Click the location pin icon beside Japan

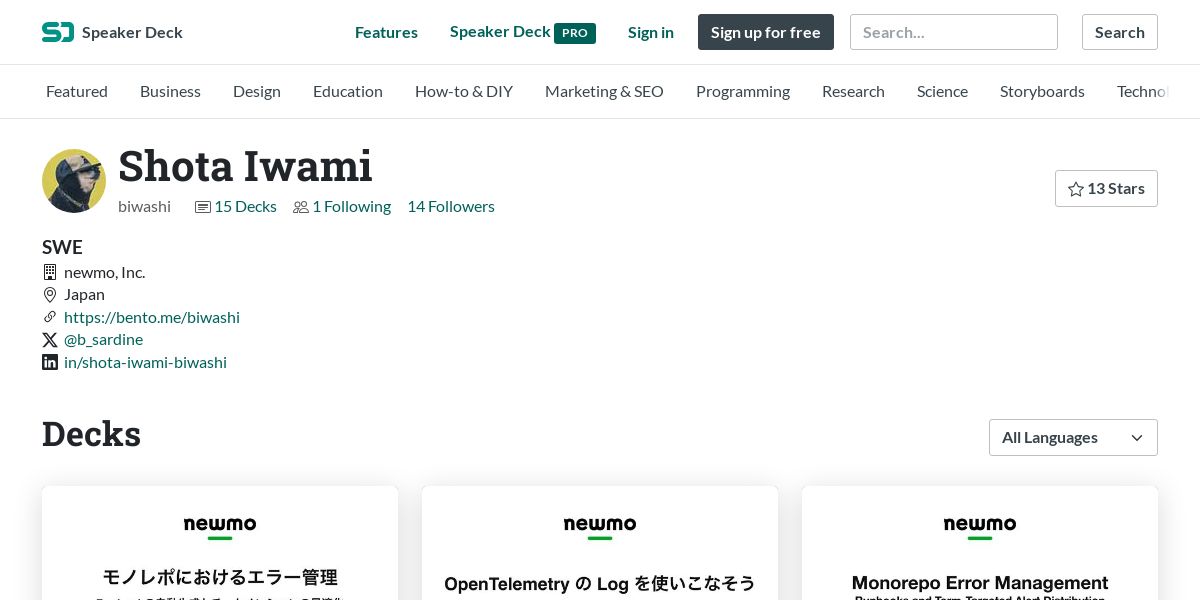[x=50, y=295]
